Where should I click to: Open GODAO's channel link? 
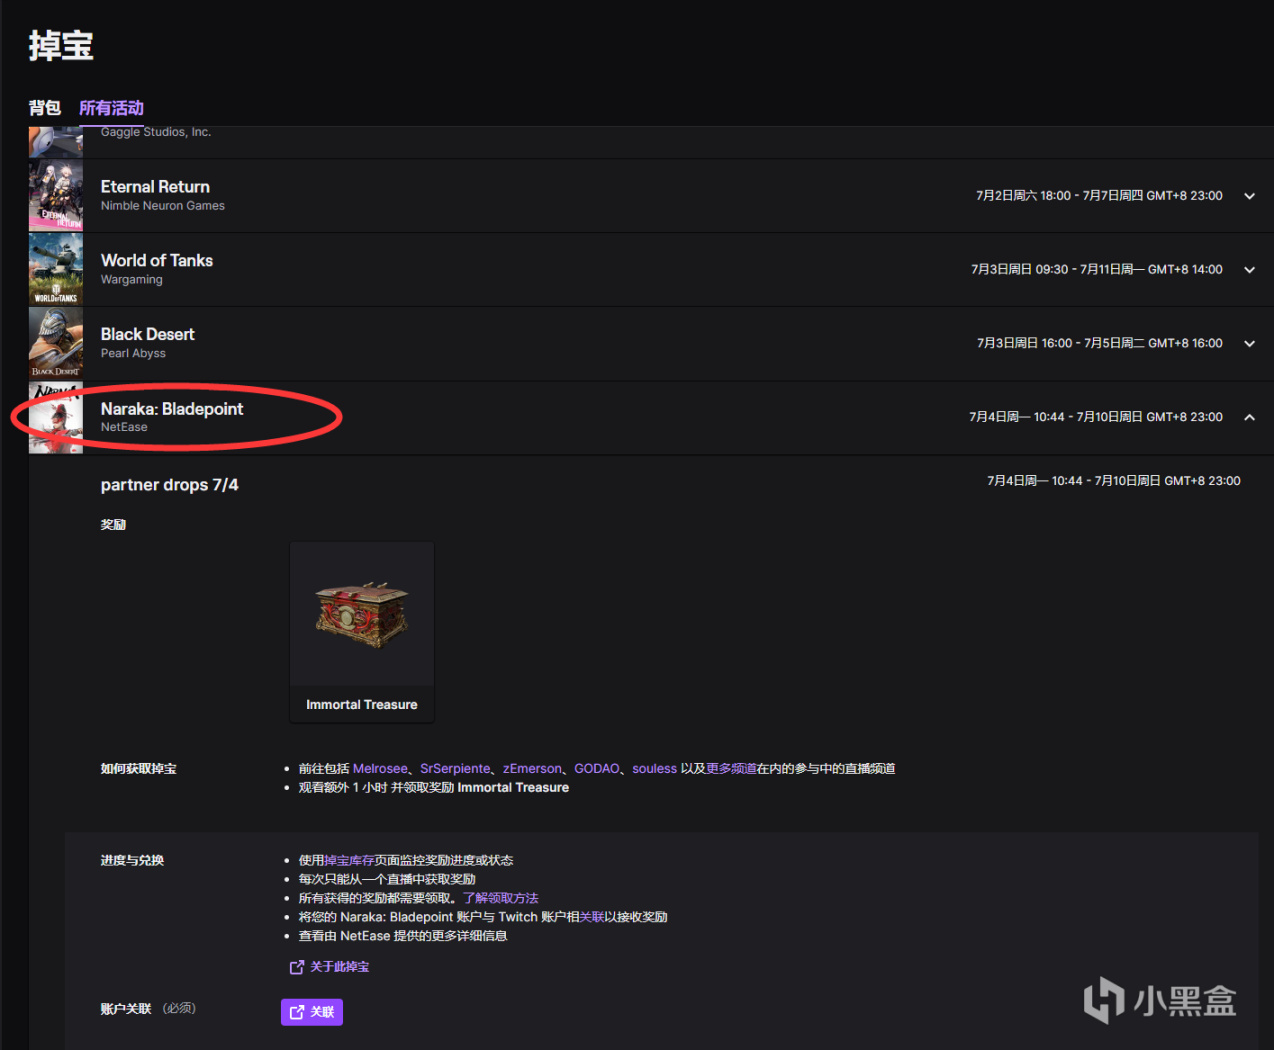click(x=597, y=769)
